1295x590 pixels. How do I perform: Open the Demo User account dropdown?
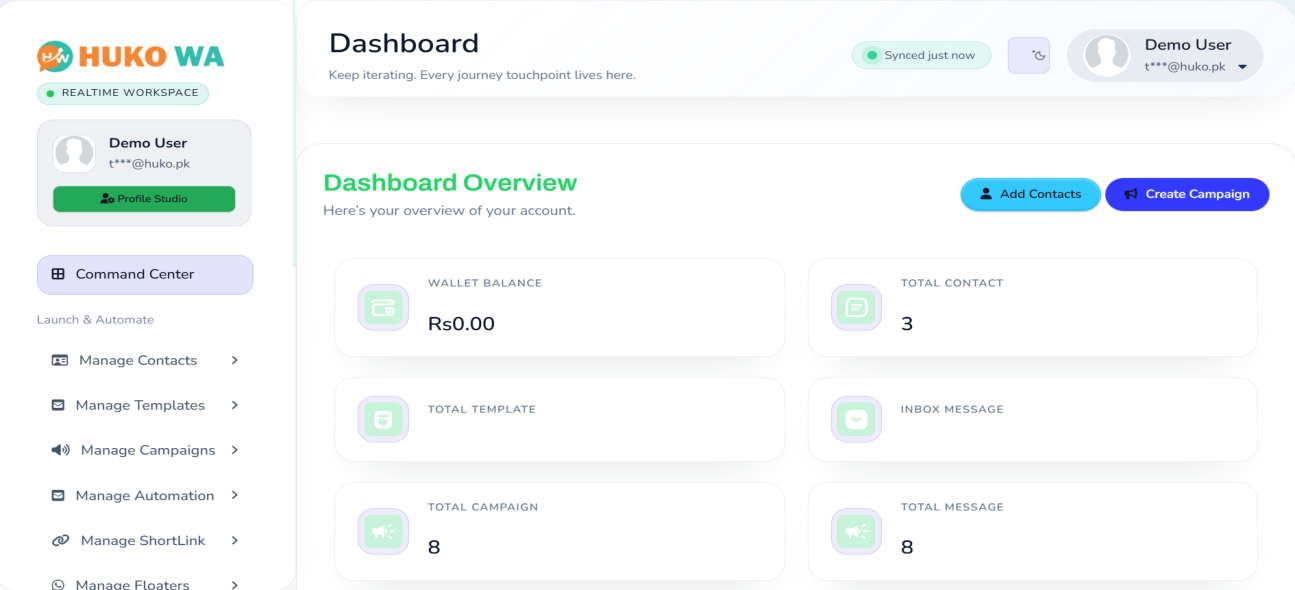1165,56
